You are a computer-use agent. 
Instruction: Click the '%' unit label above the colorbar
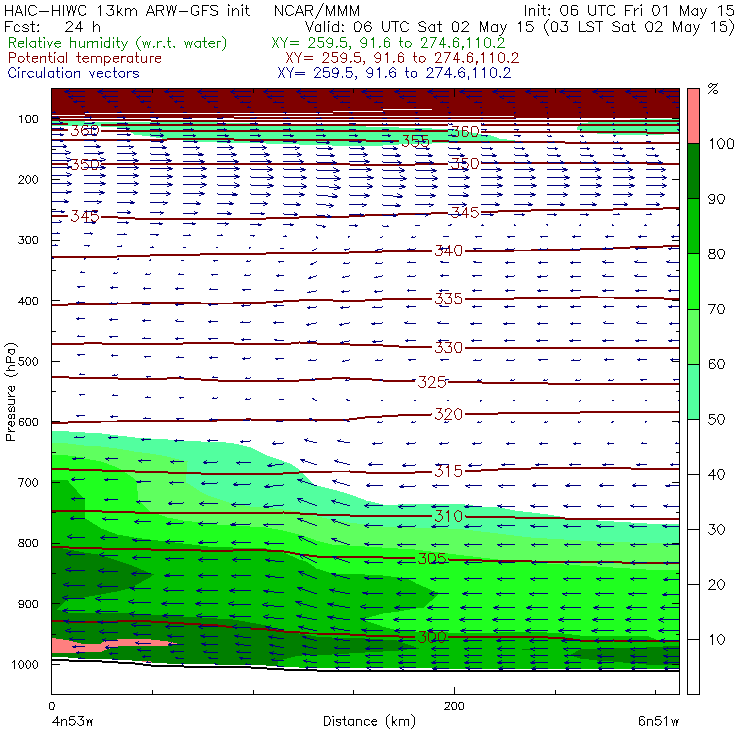(713, 89)
